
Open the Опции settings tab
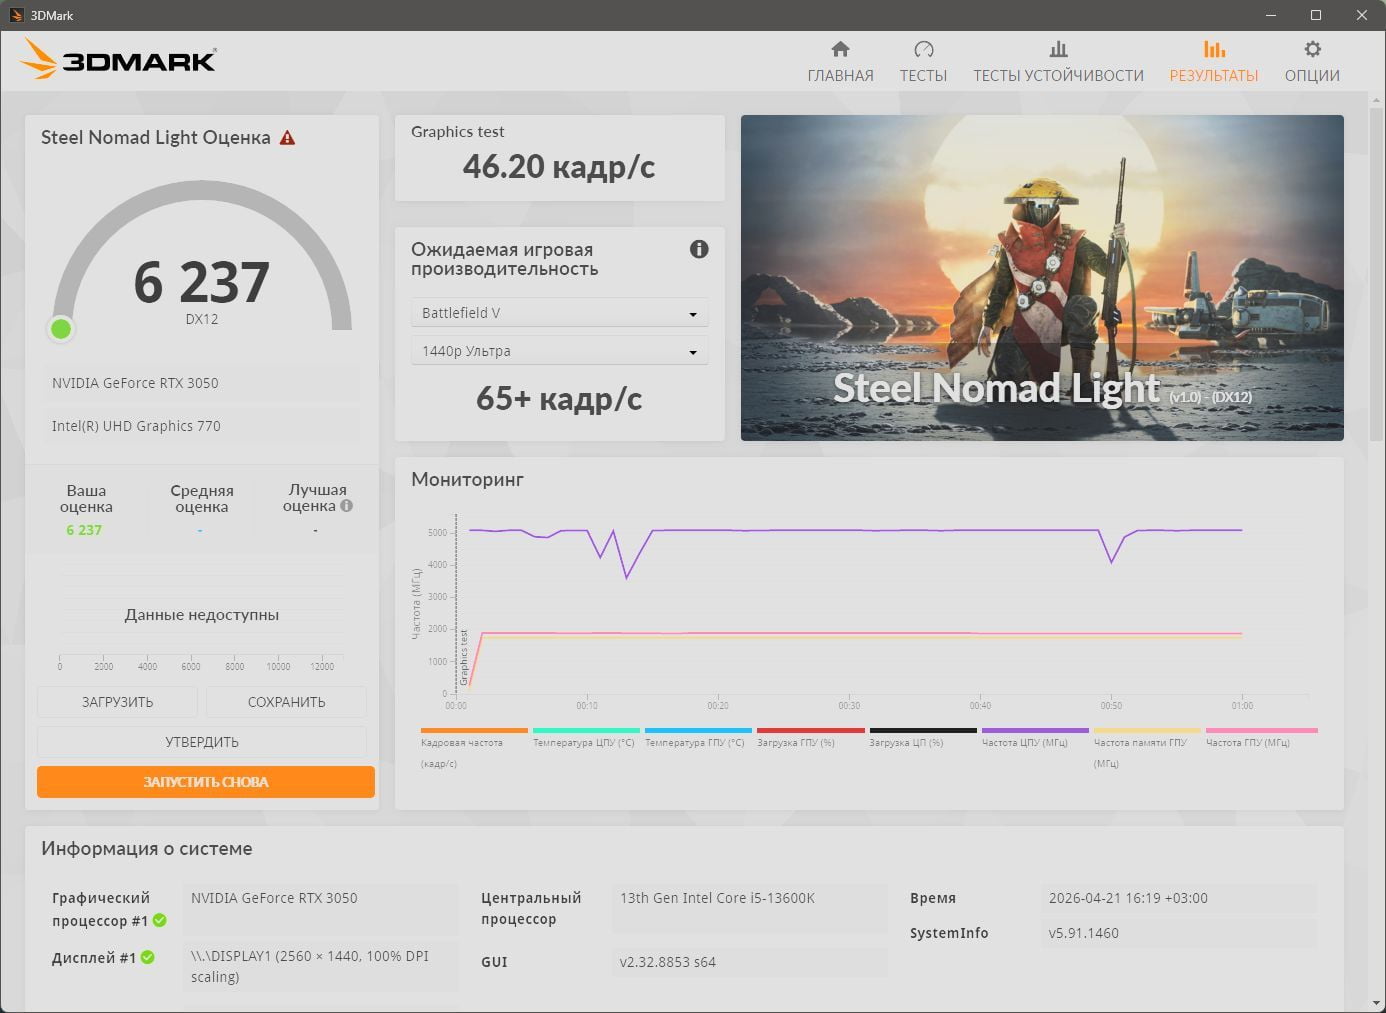point(1312,62)
